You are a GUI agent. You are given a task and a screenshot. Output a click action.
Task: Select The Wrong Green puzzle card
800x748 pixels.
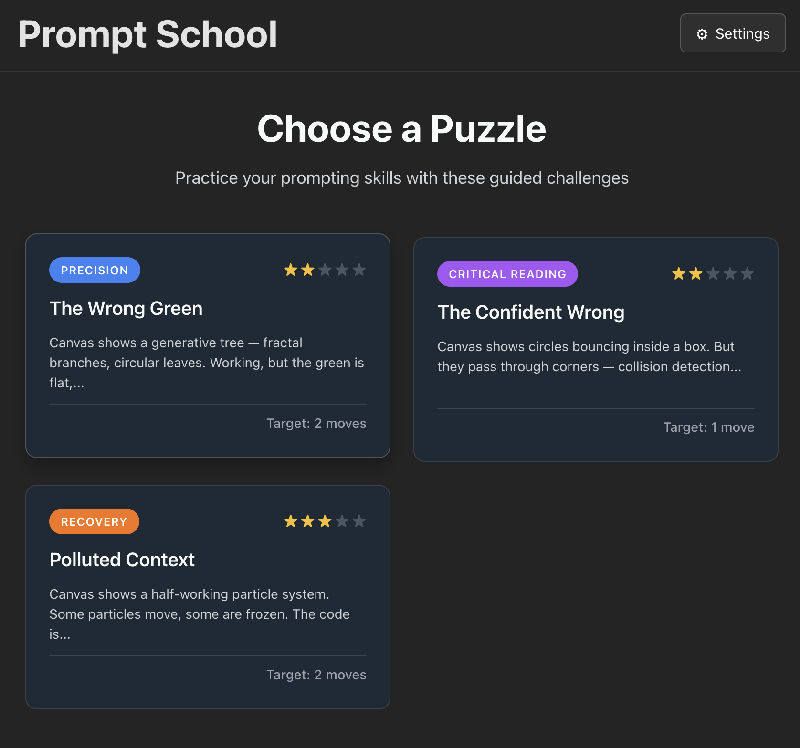[207, 348]
